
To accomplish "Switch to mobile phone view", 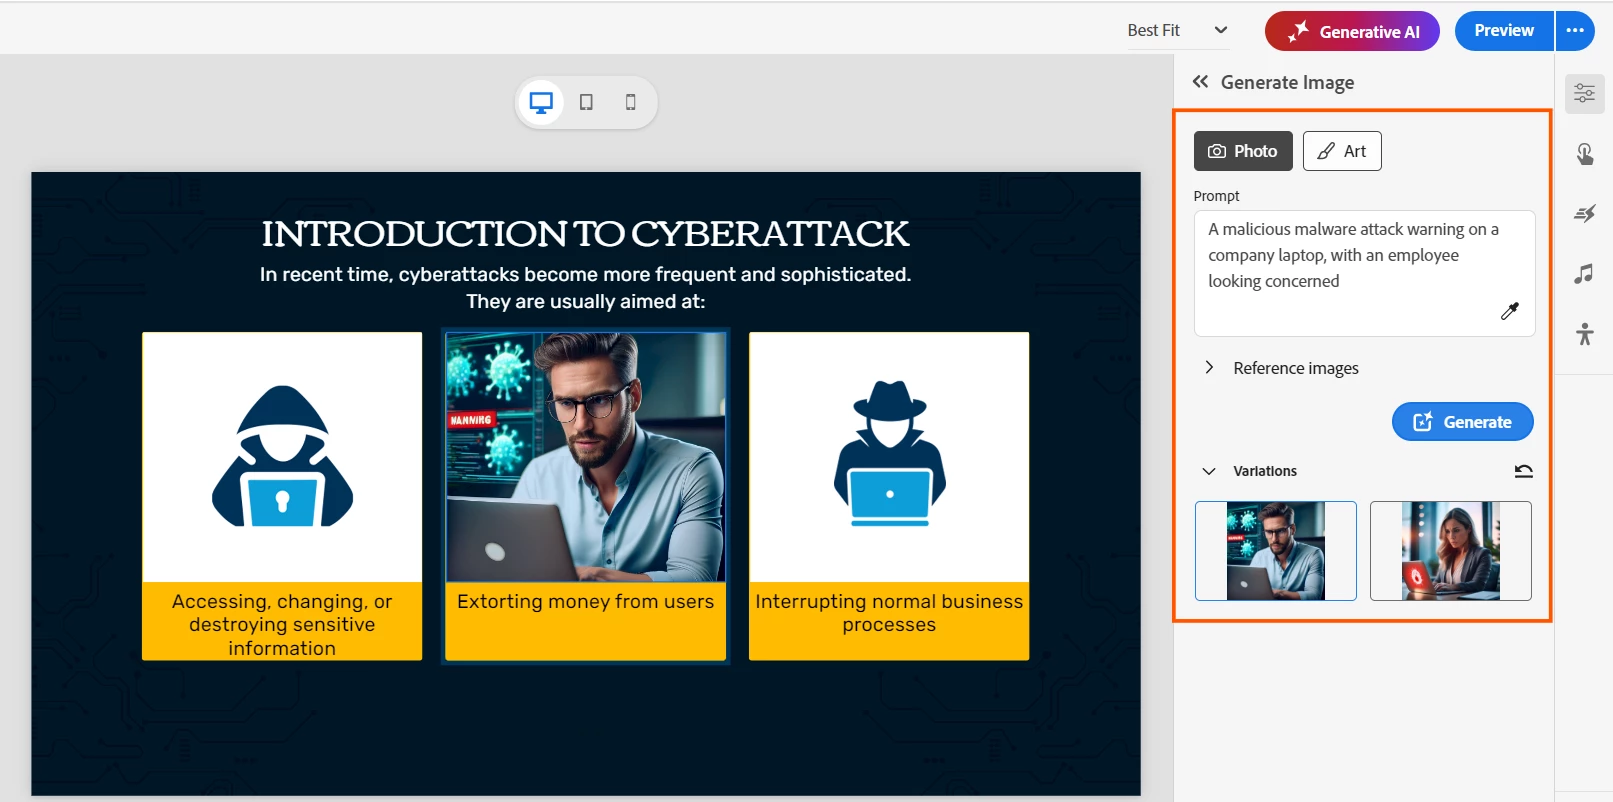I will tap(630, 102).
